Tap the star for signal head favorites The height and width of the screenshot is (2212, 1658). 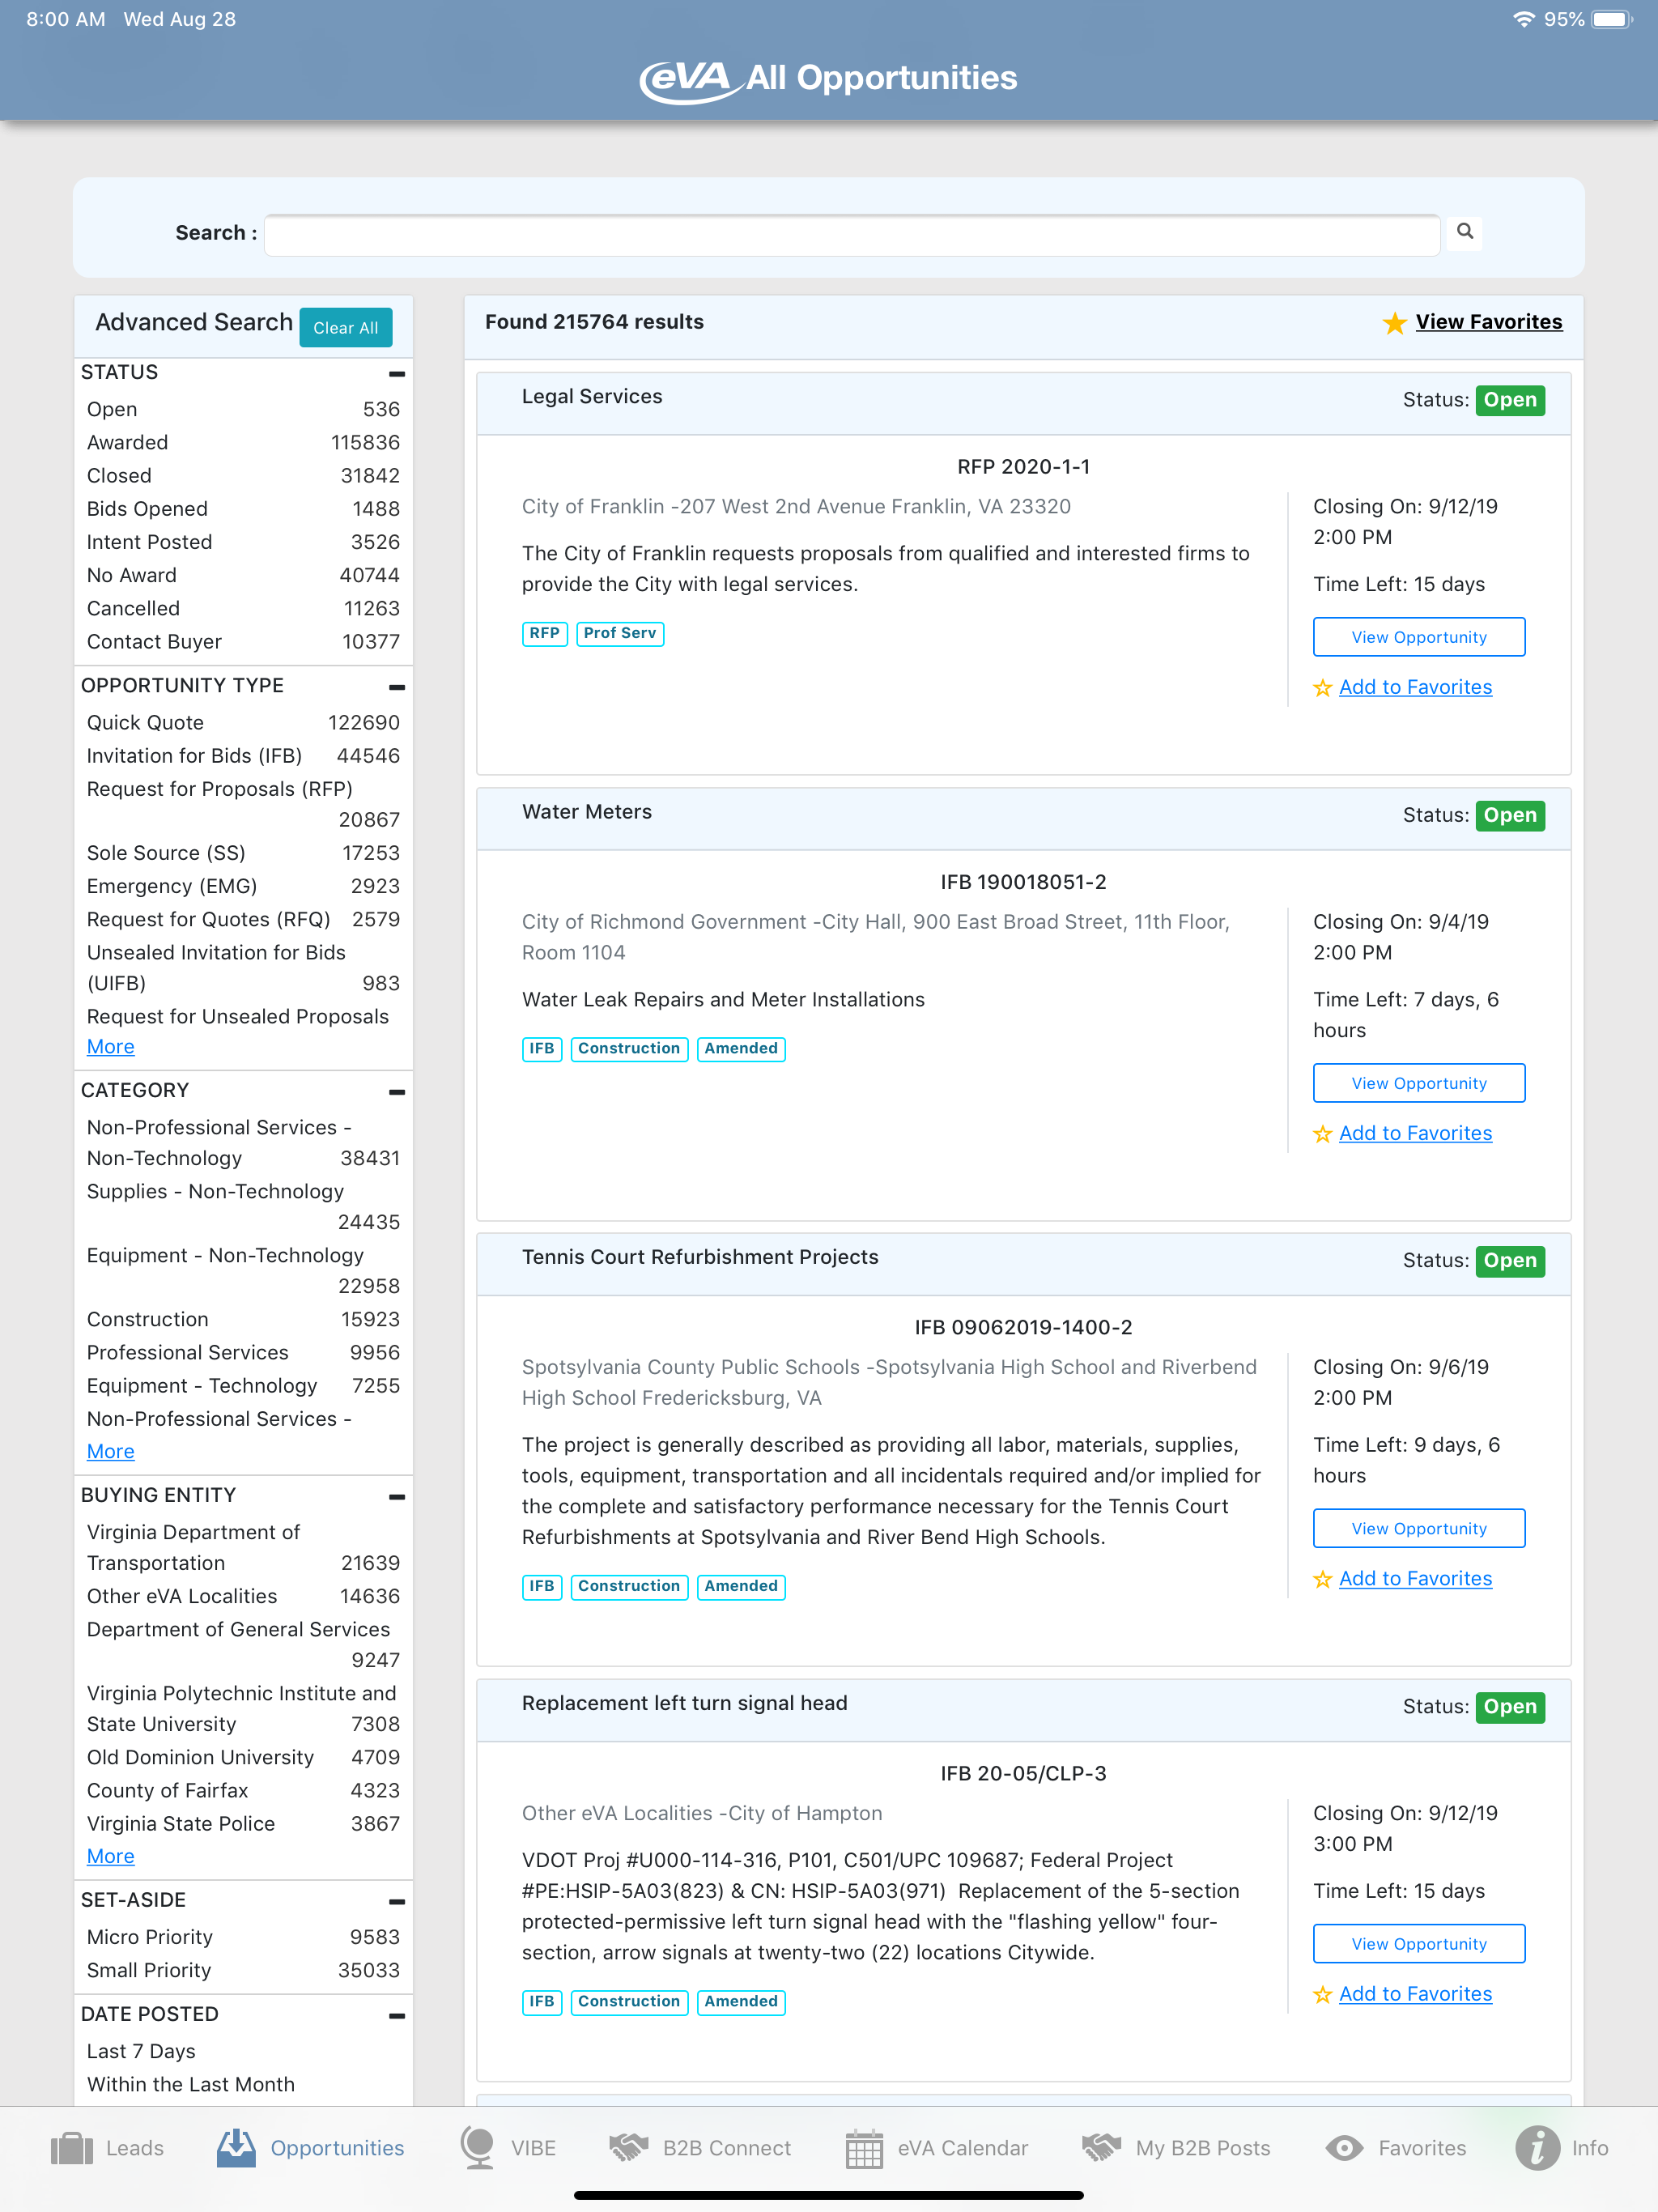click(x=1323, y=1995)
